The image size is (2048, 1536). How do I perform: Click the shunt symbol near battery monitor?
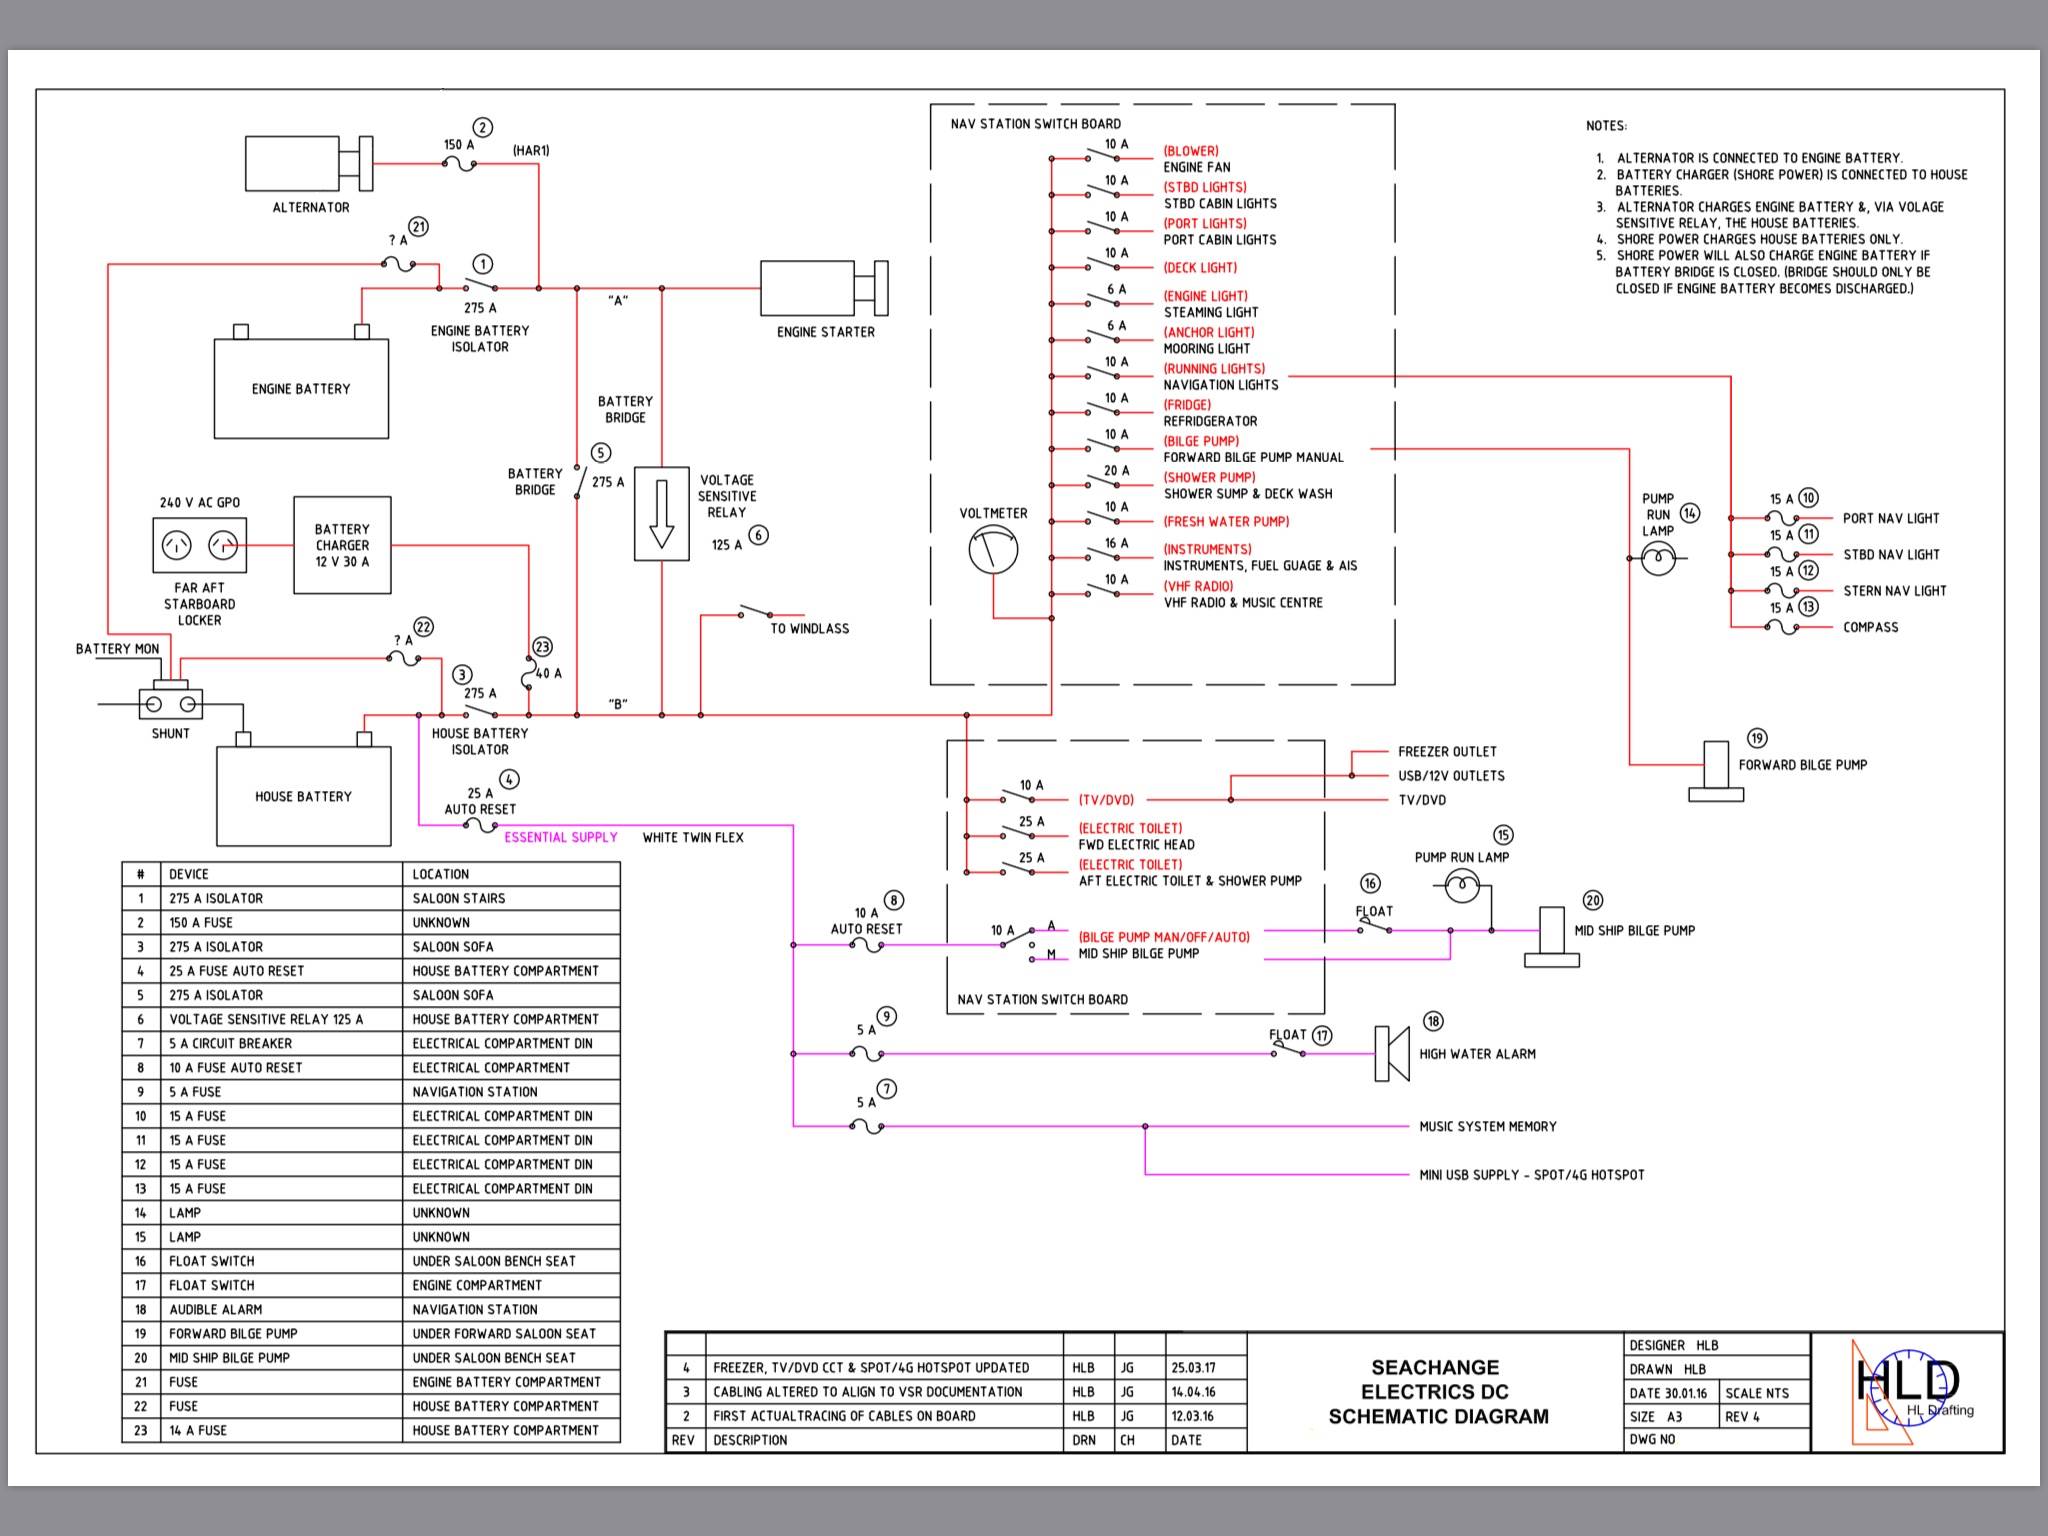pyautogui.click(x=170, y=703)
